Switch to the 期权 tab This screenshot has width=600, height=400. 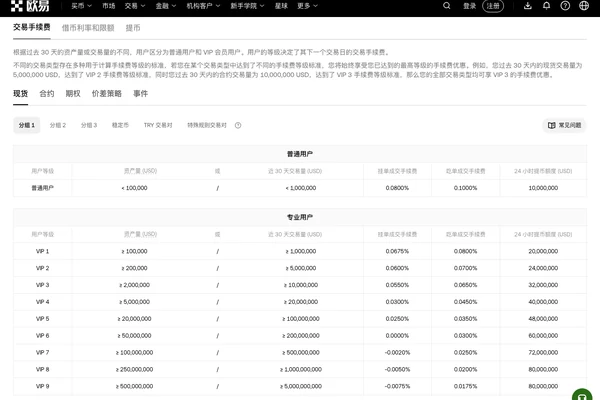(x=73, y=93)
